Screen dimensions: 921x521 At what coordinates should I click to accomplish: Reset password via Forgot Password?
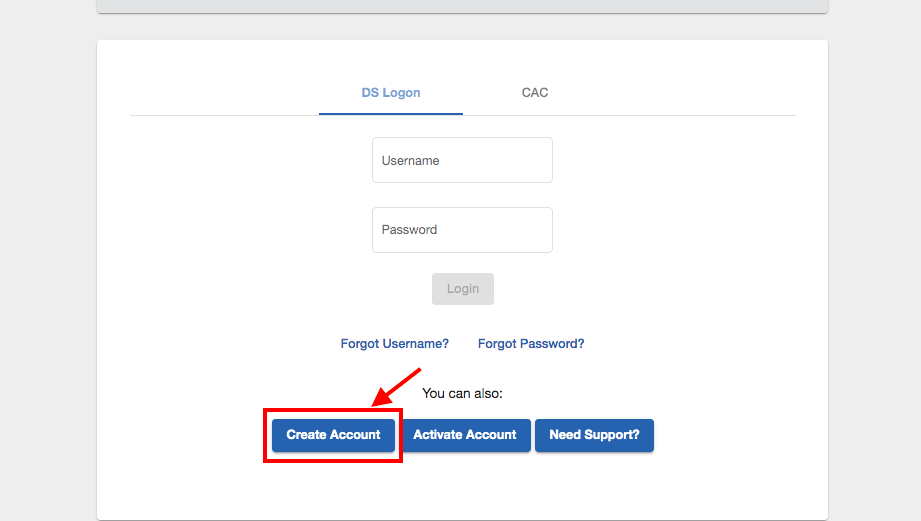(x=531, y=344)
